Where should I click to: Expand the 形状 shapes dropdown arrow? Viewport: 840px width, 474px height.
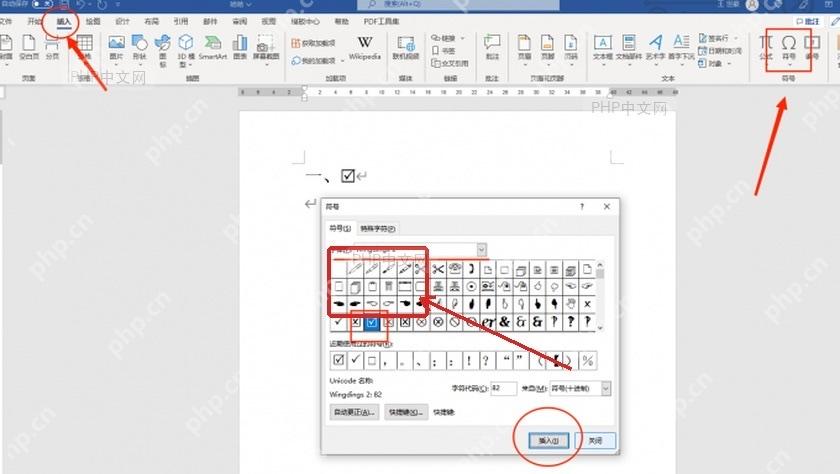(x=140, y=65)
